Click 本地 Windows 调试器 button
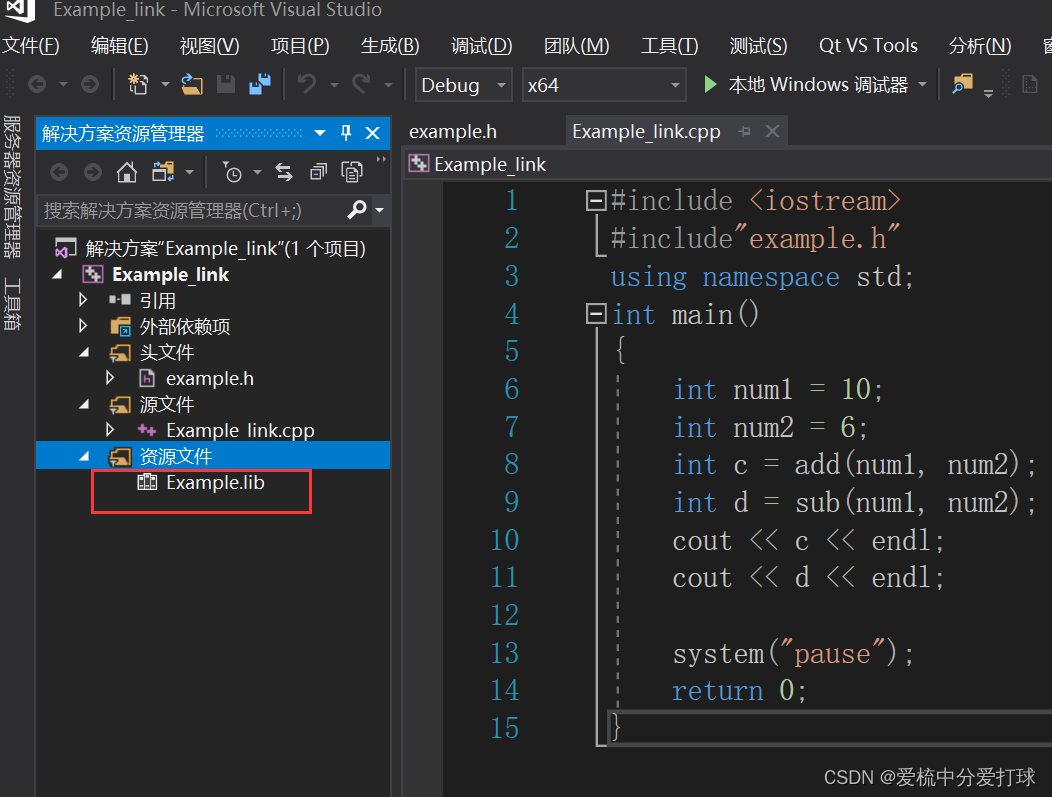 [806, 85]
